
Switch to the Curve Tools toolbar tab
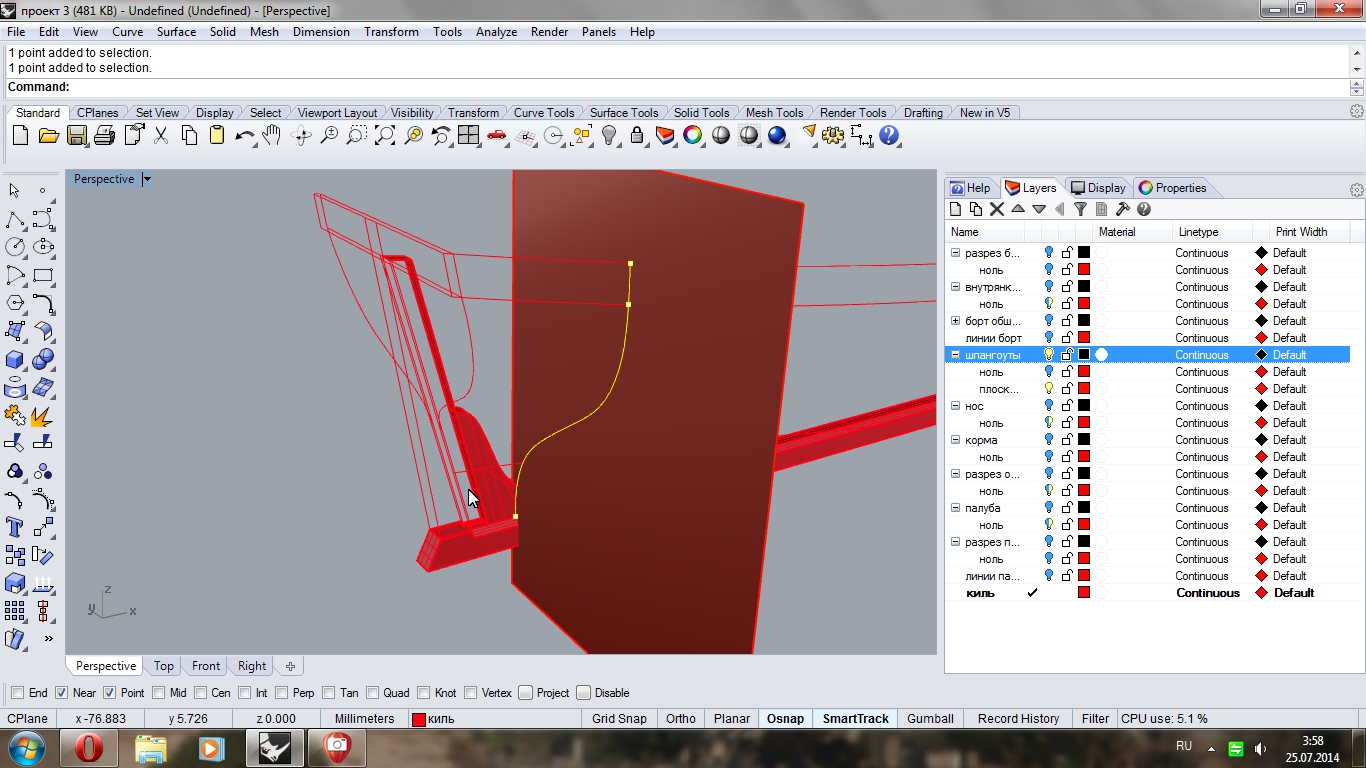click(x=543, y=113)
